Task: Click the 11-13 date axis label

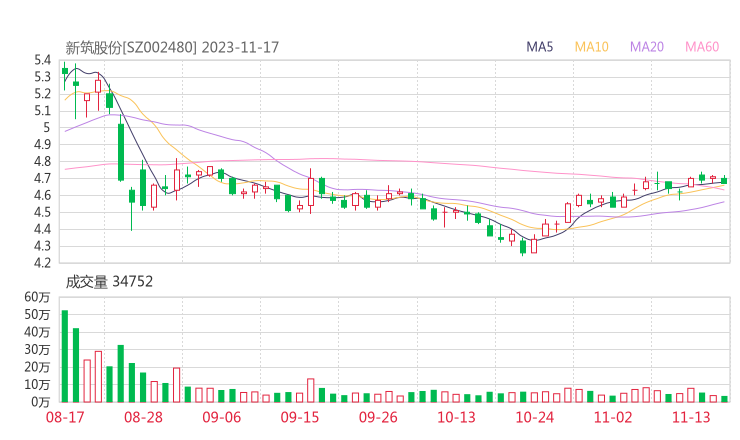Action: tap(691, 417)
